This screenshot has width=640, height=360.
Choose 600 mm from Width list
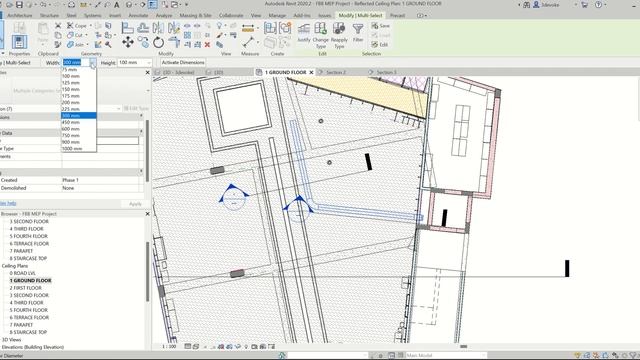pyautogui.click(x=79, y=129)
